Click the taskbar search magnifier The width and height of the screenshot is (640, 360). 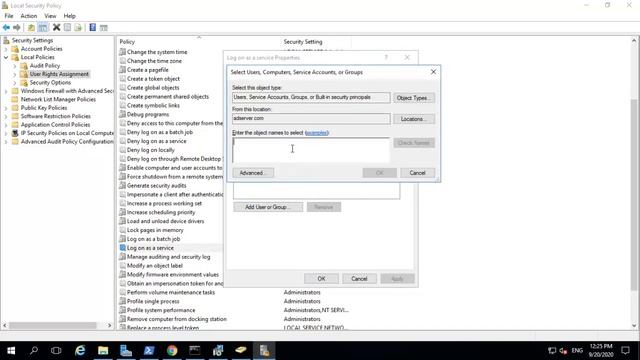click(34, 350)
